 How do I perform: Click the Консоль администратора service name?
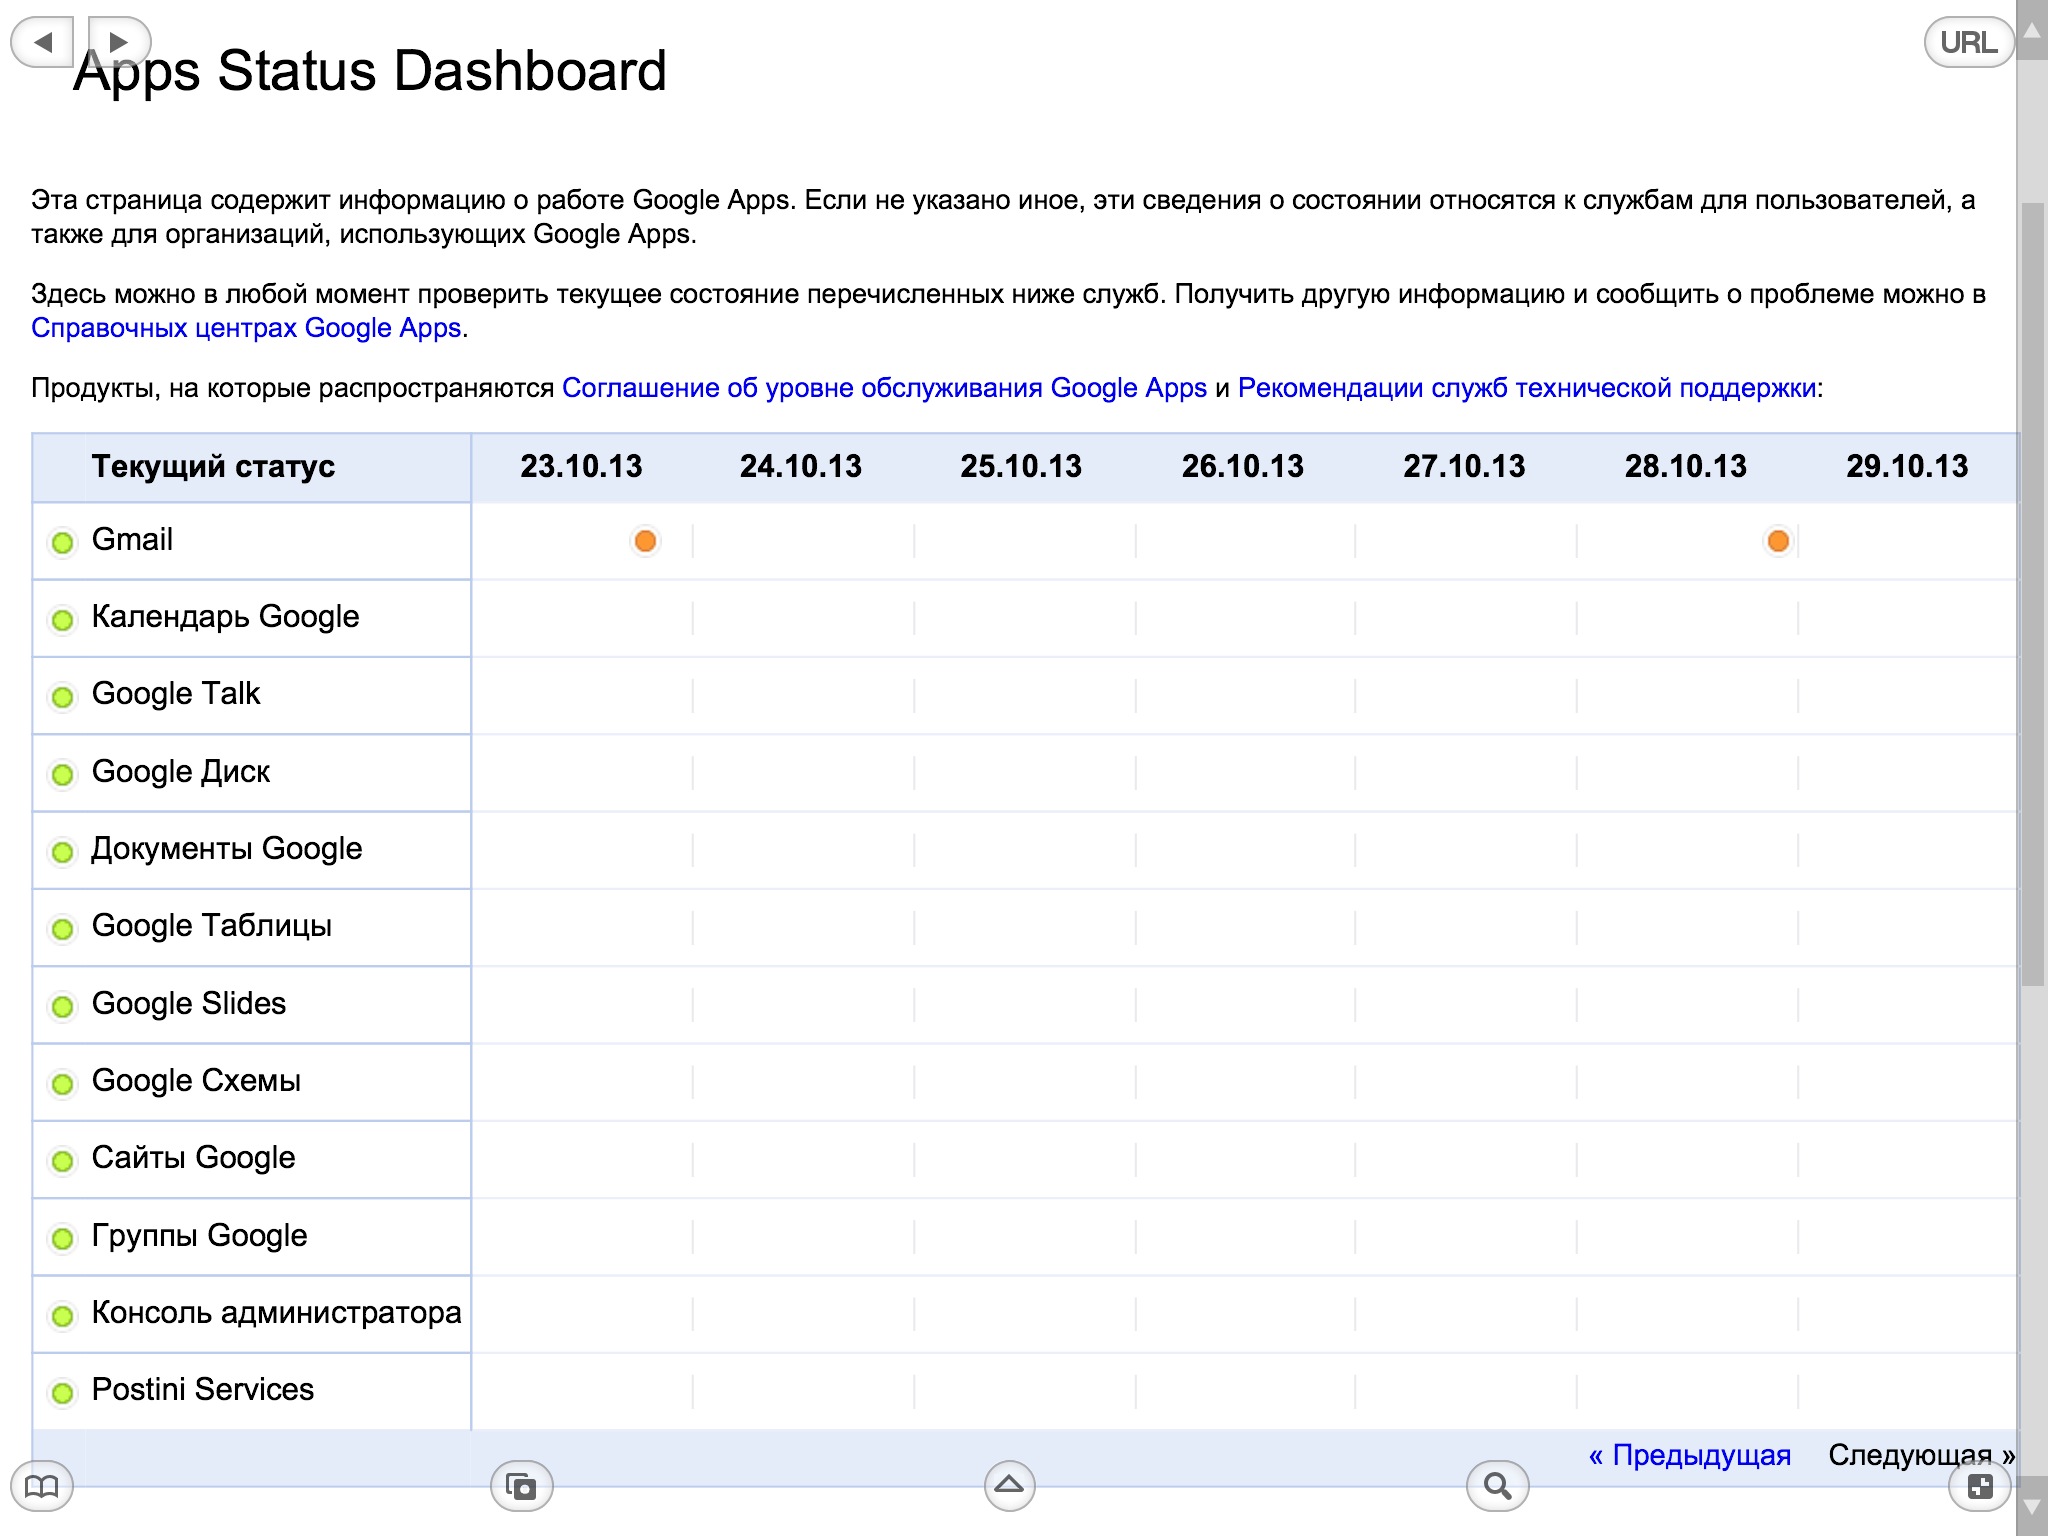click(276, 1313)
